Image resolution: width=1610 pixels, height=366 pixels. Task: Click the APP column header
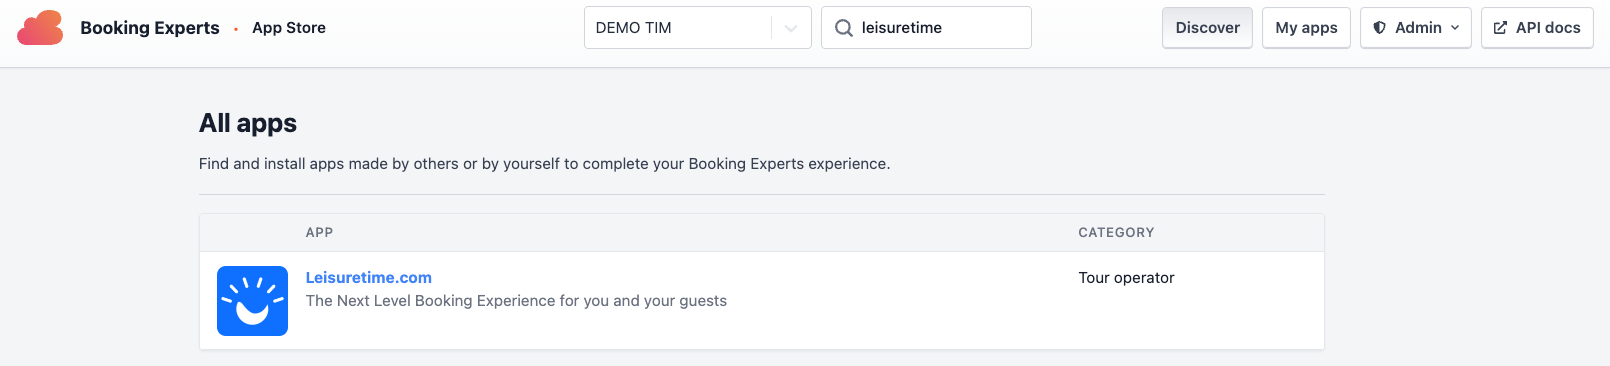[319, 233]
